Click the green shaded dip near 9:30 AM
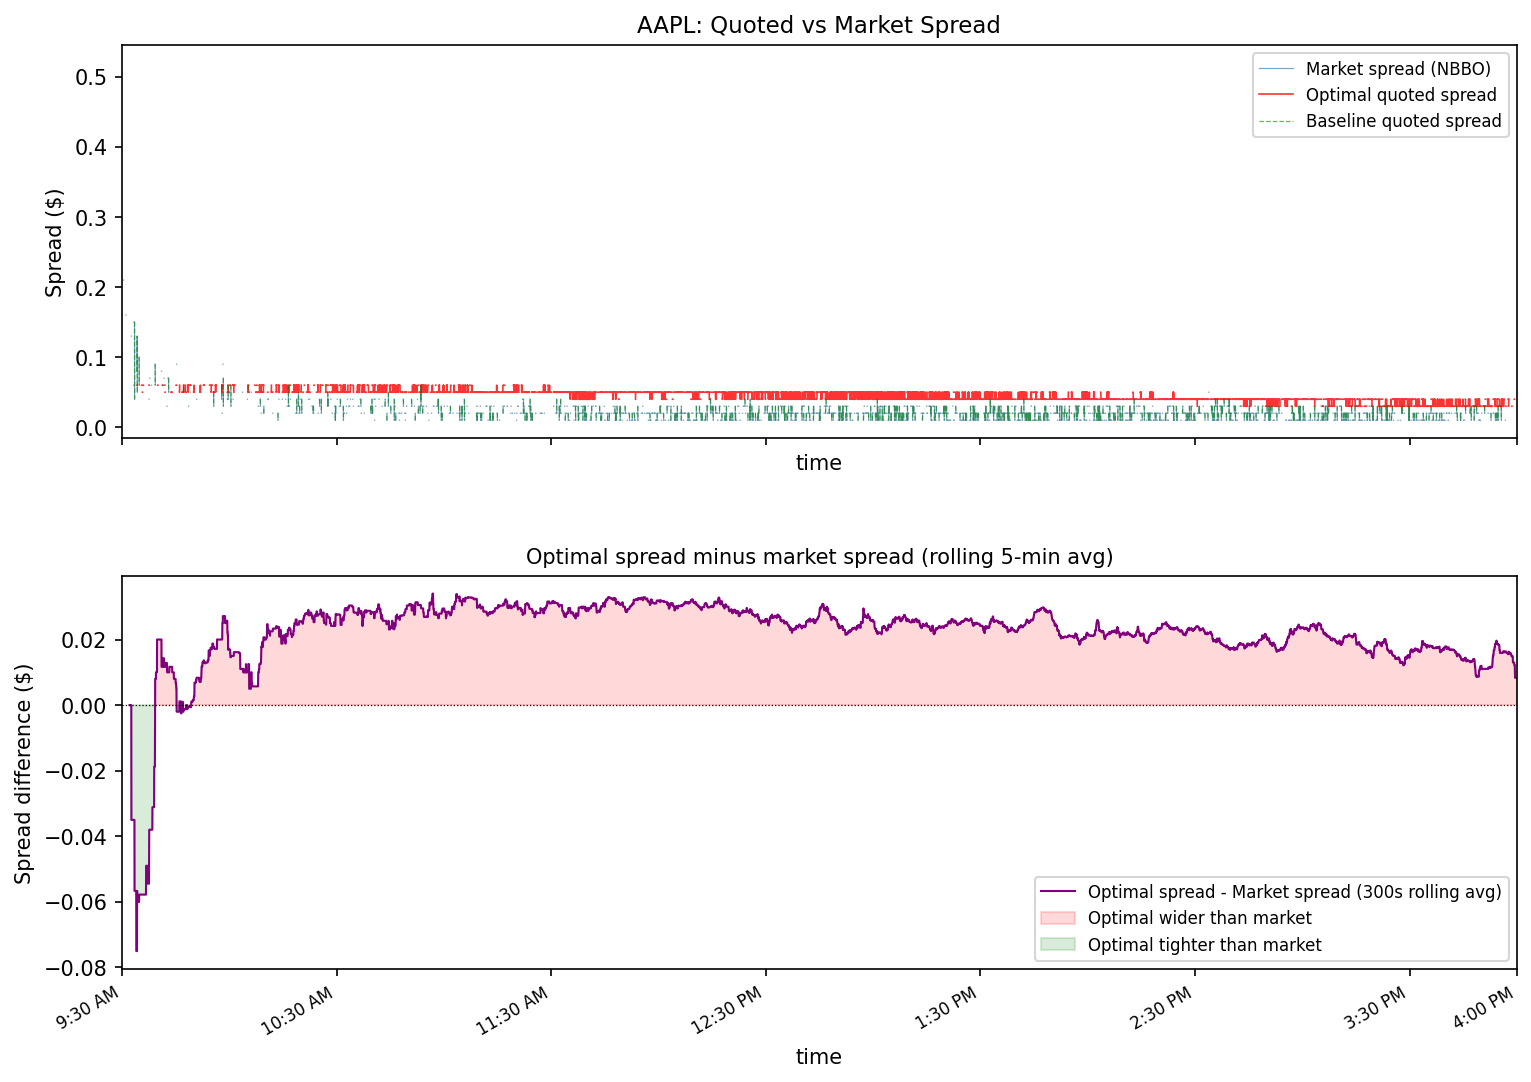Screen dimensions: 1531x1082 143,780
